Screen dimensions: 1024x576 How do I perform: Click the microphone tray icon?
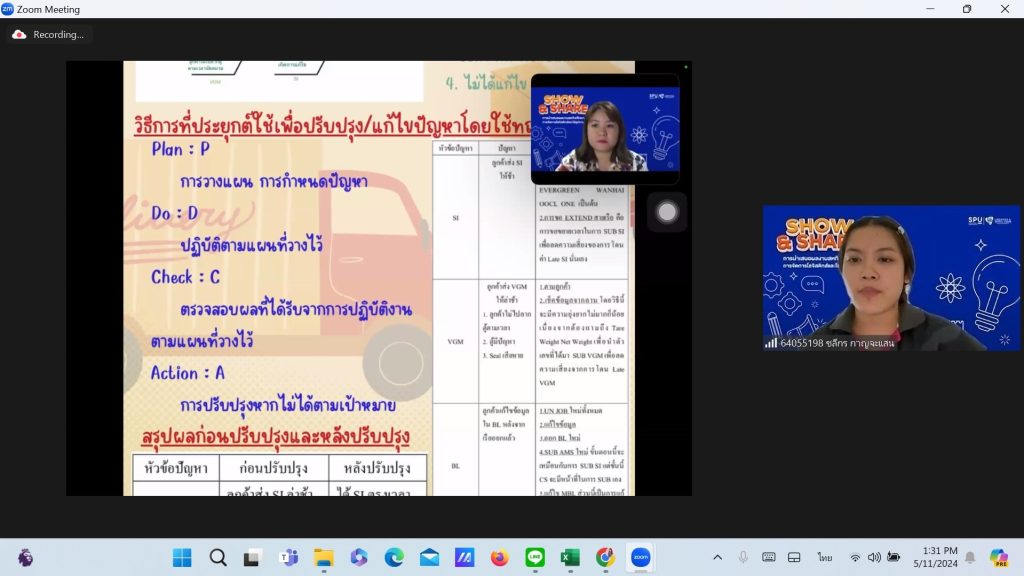743,558
